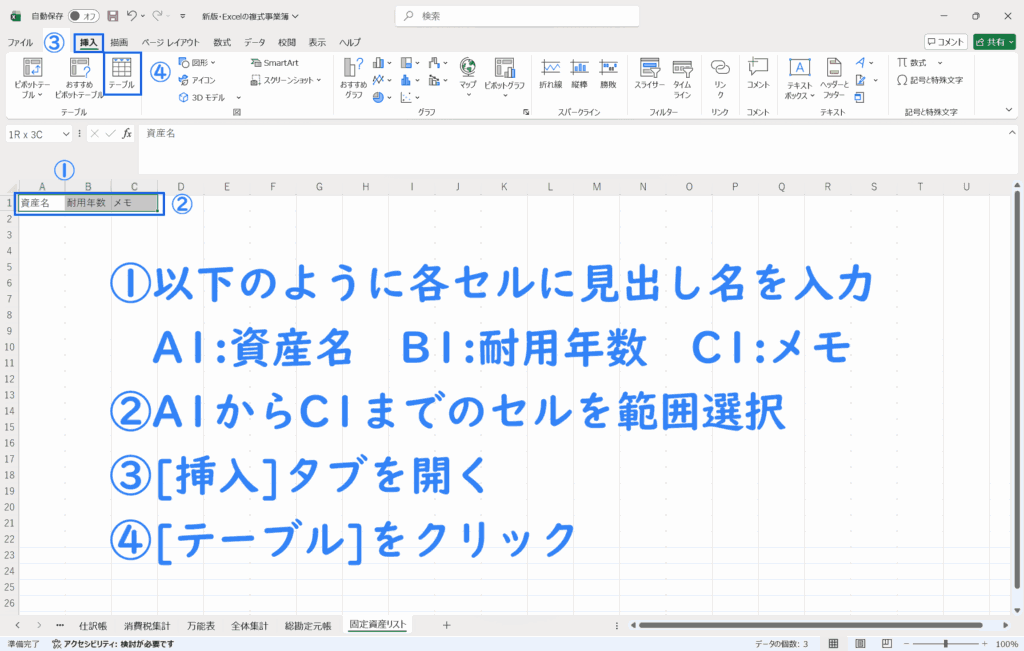Open the 数式 (Formulas) ribbon tab
Screen dimensions: 1024x651
coord(222,42)
